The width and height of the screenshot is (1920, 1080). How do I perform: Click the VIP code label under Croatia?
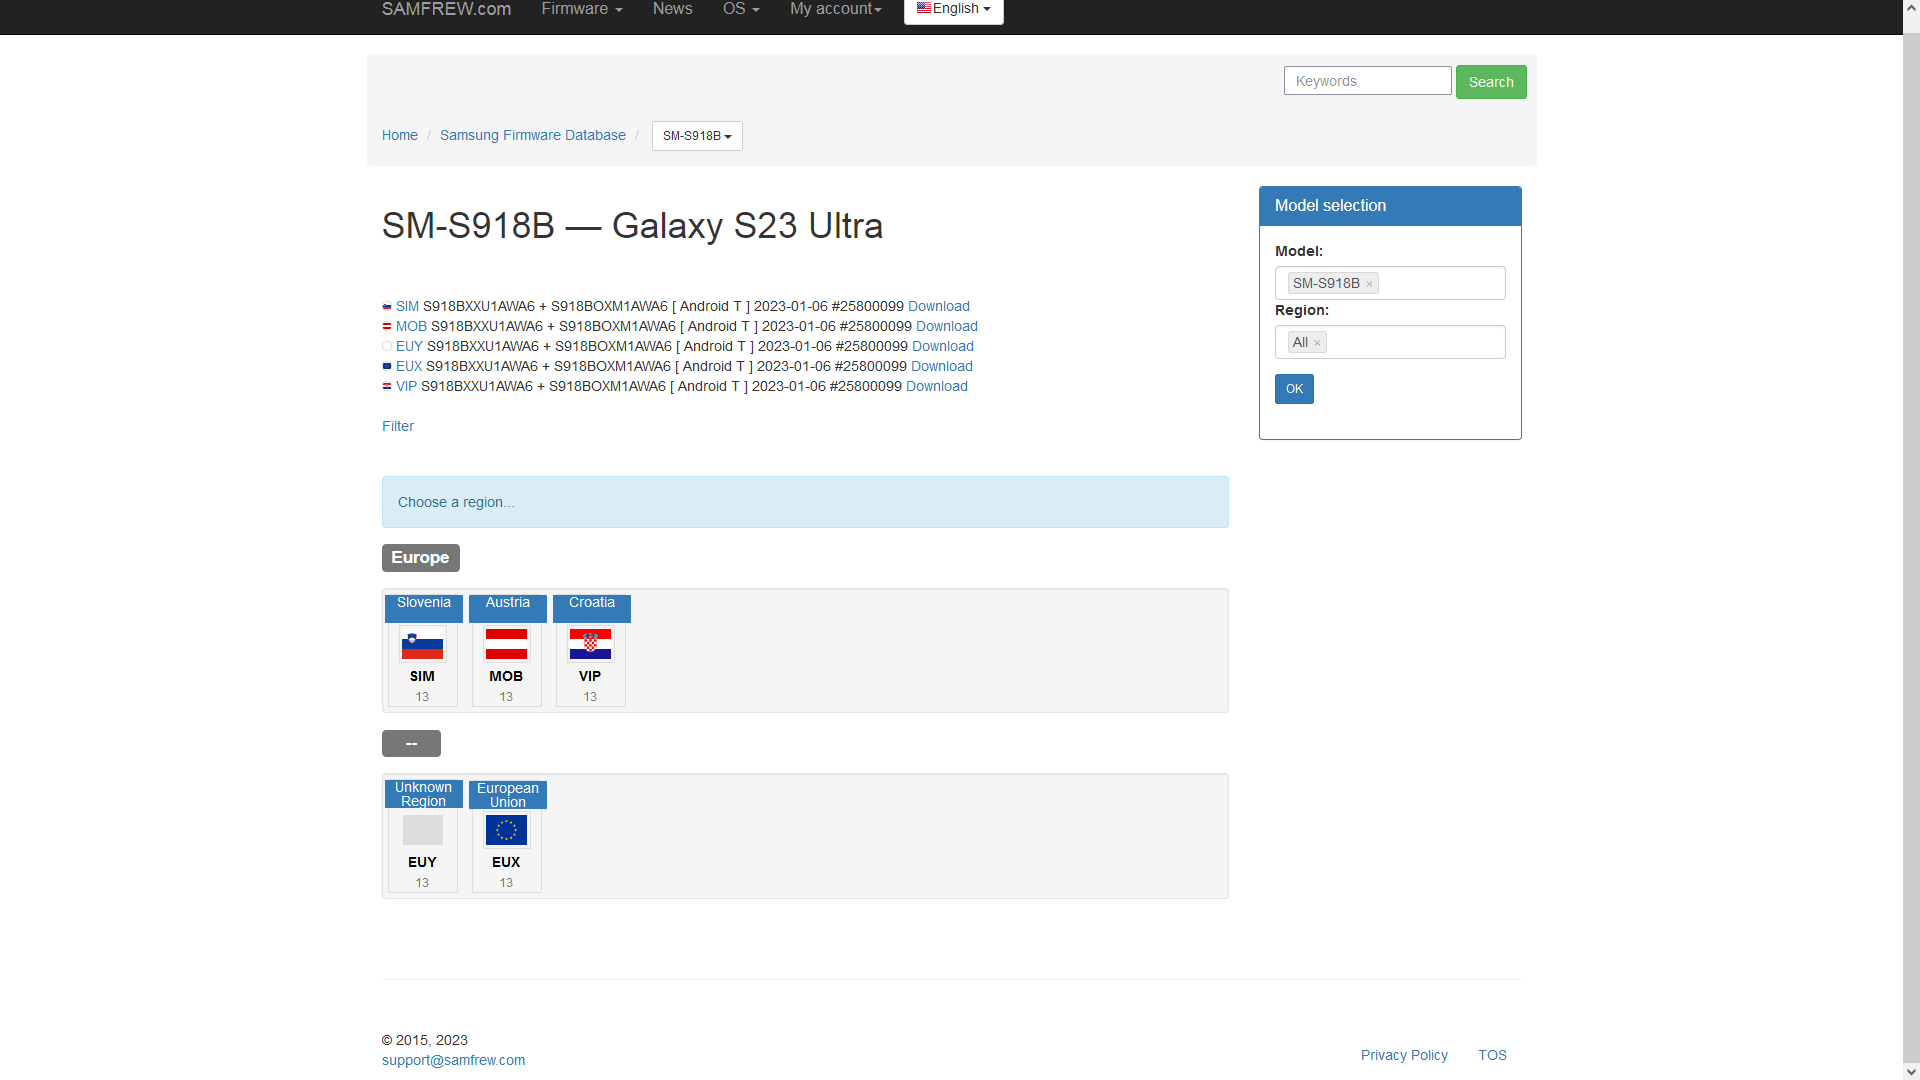pos(590,676)
